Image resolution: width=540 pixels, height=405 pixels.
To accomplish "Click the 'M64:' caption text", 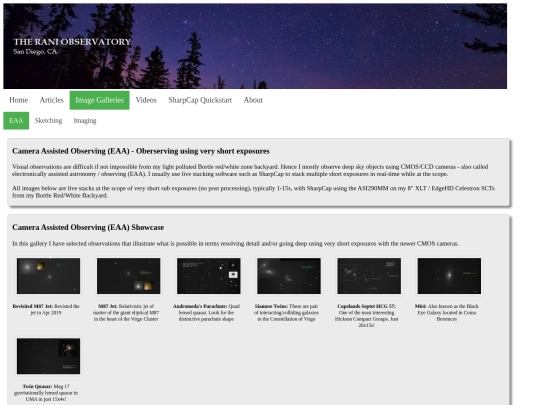I will pyautogui.click(x=420, y=306).
